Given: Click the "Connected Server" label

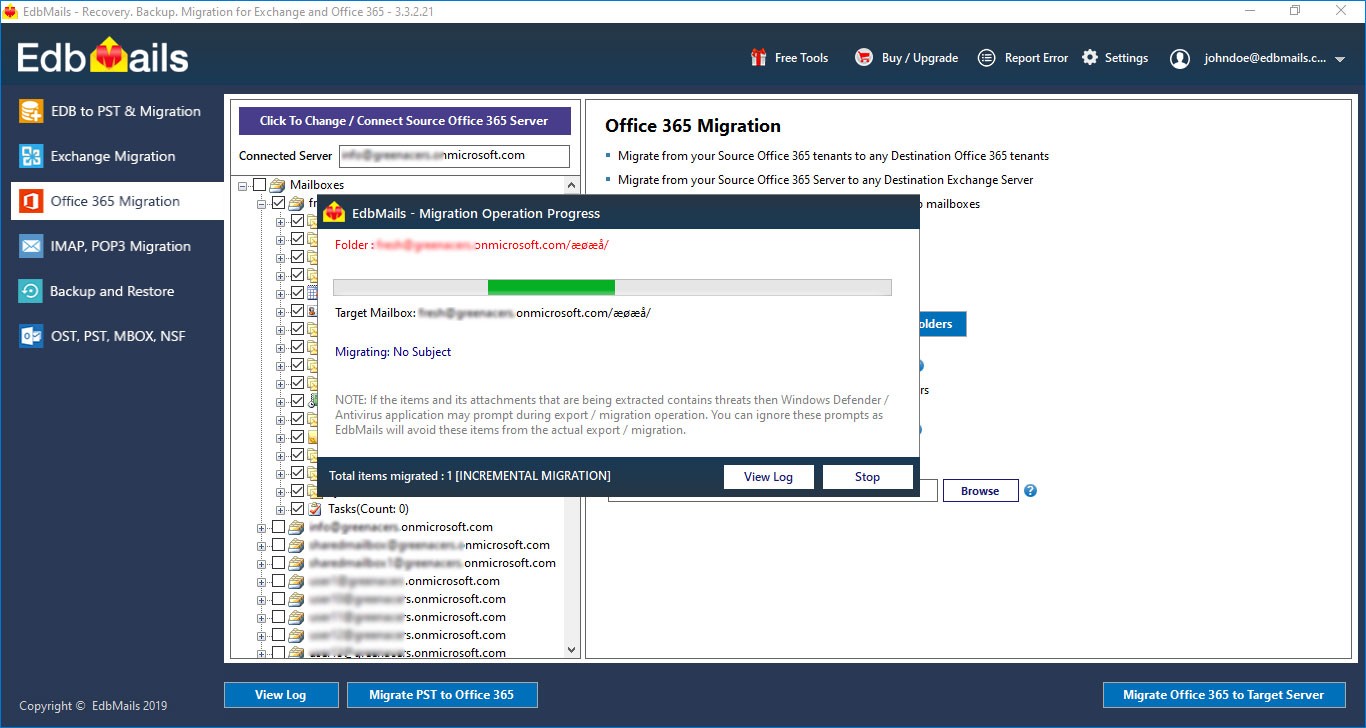Looking at the screenshot, I should (x=286, y=156).
